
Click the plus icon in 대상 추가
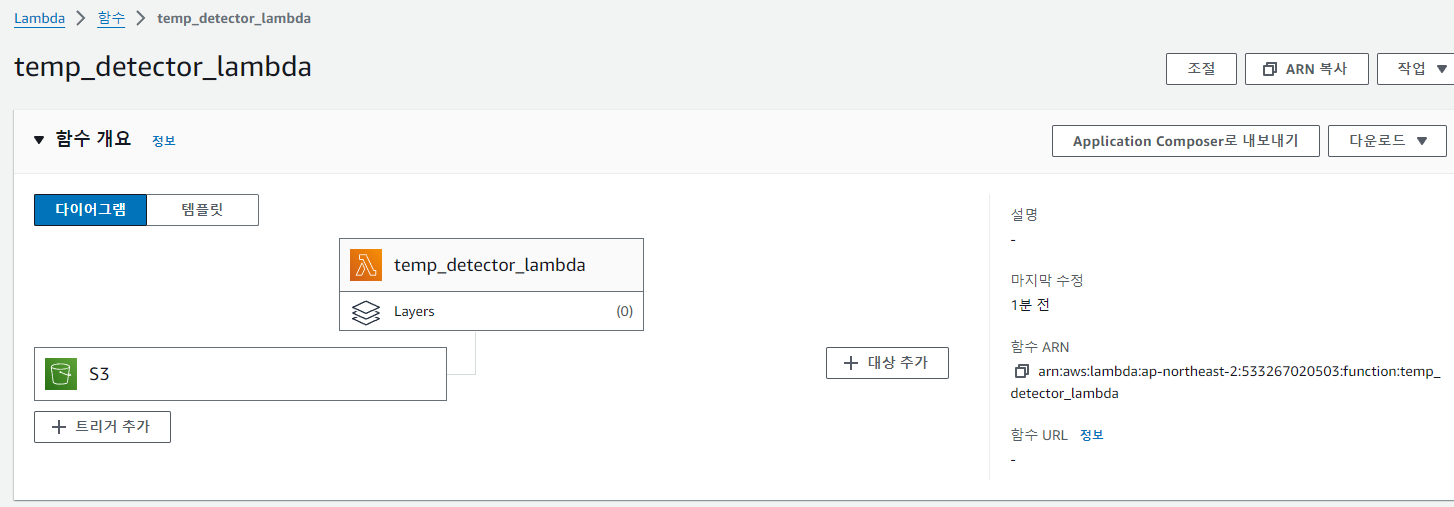click(x=851, y=363)
